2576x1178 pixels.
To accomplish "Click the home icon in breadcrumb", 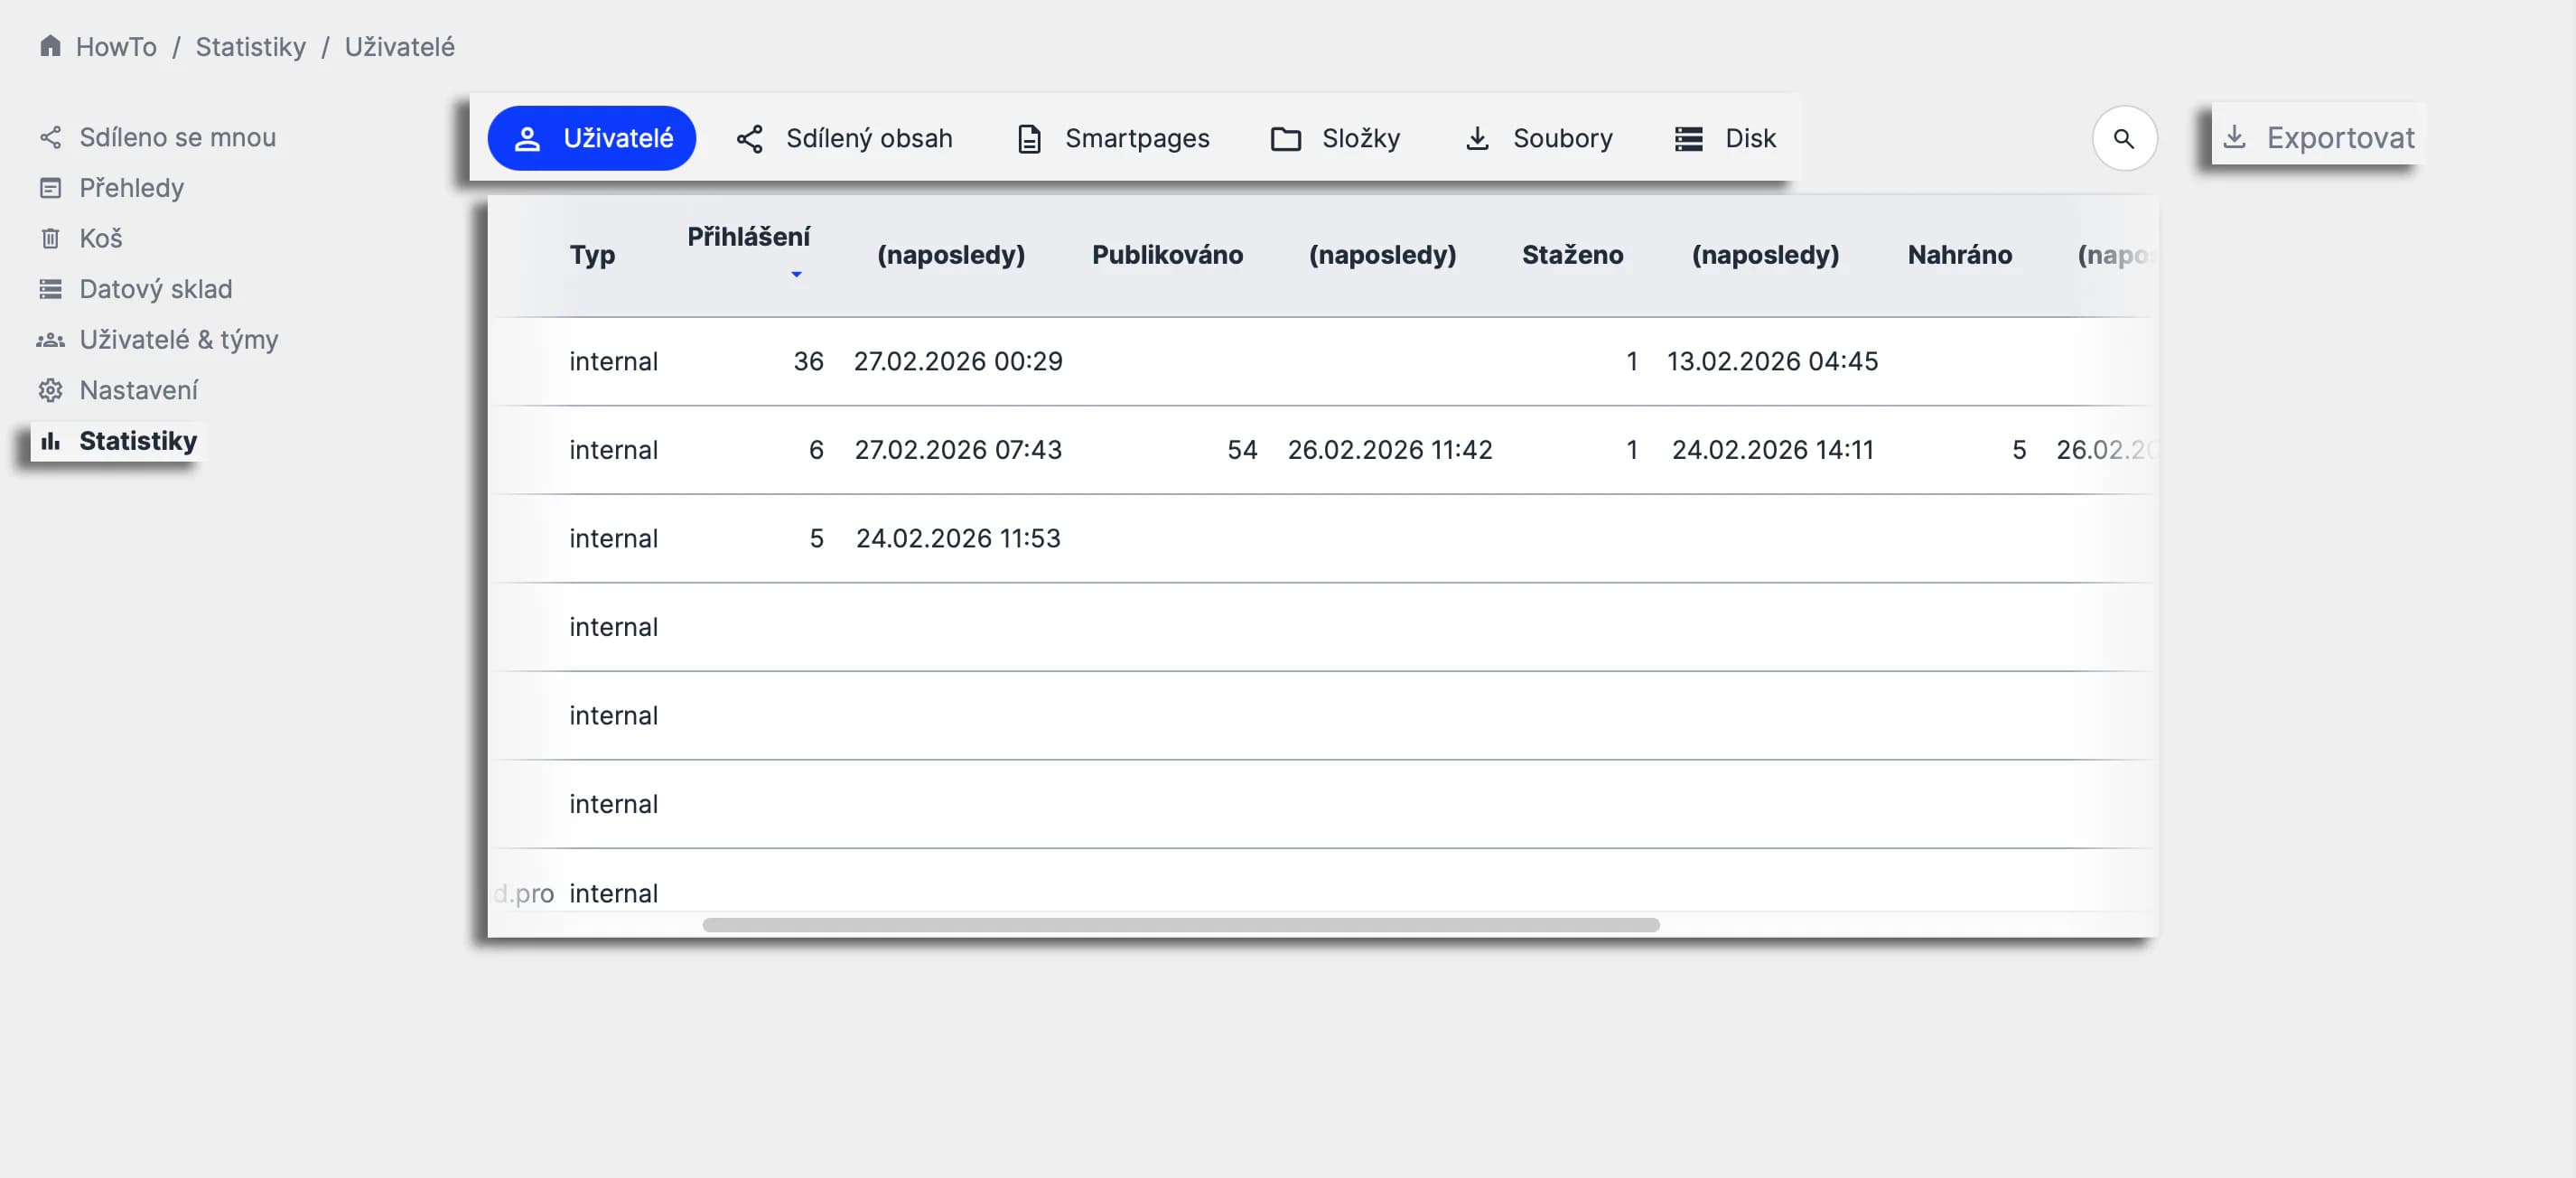I will click(x=50, y=46).
